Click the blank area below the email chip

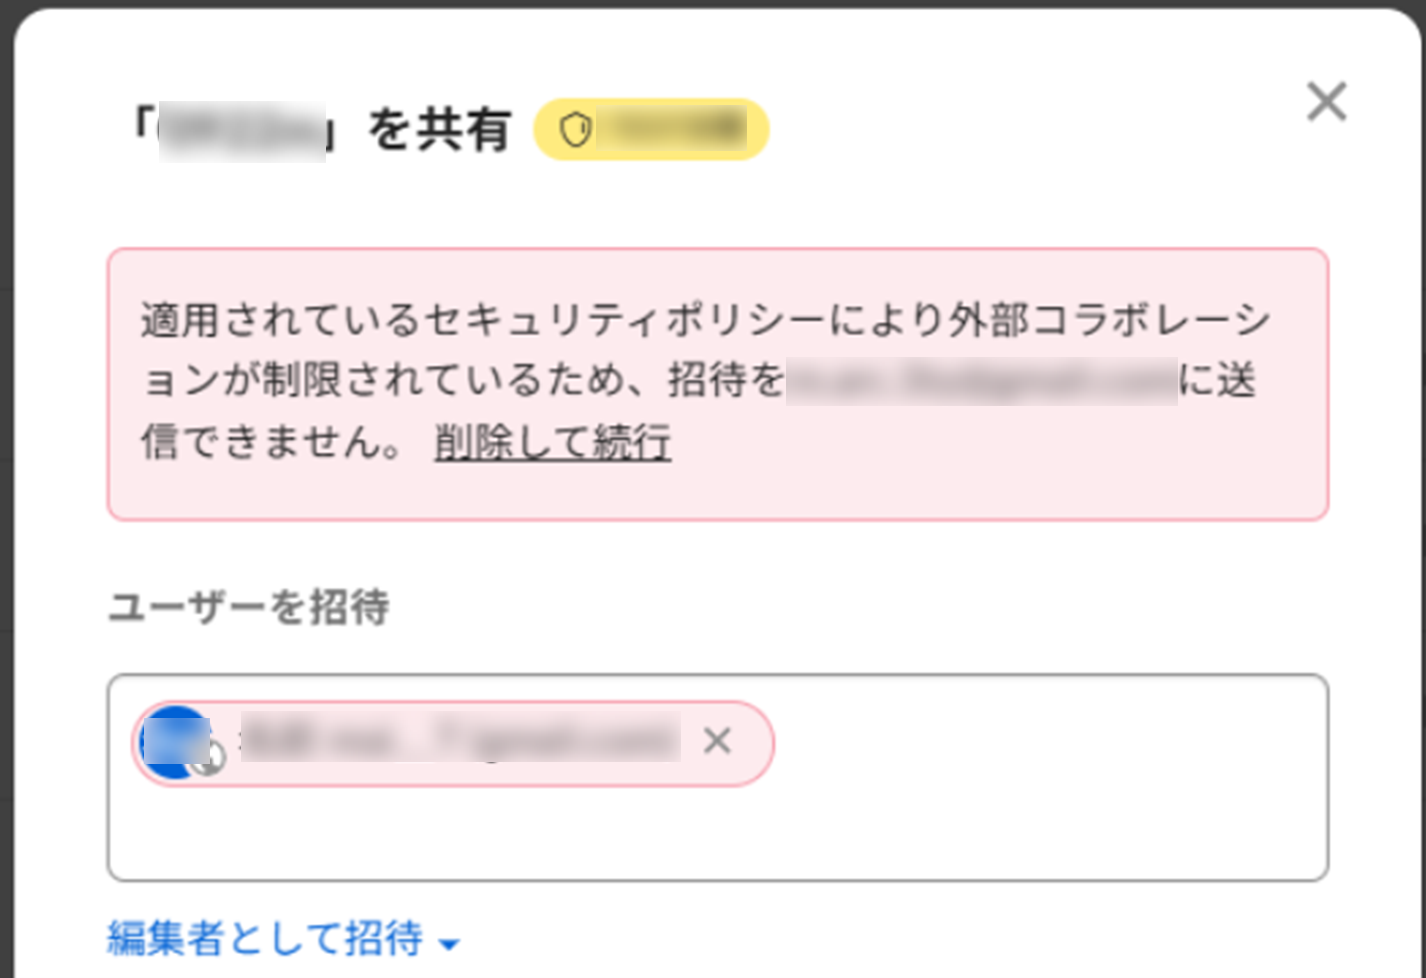tap(700, 835)
